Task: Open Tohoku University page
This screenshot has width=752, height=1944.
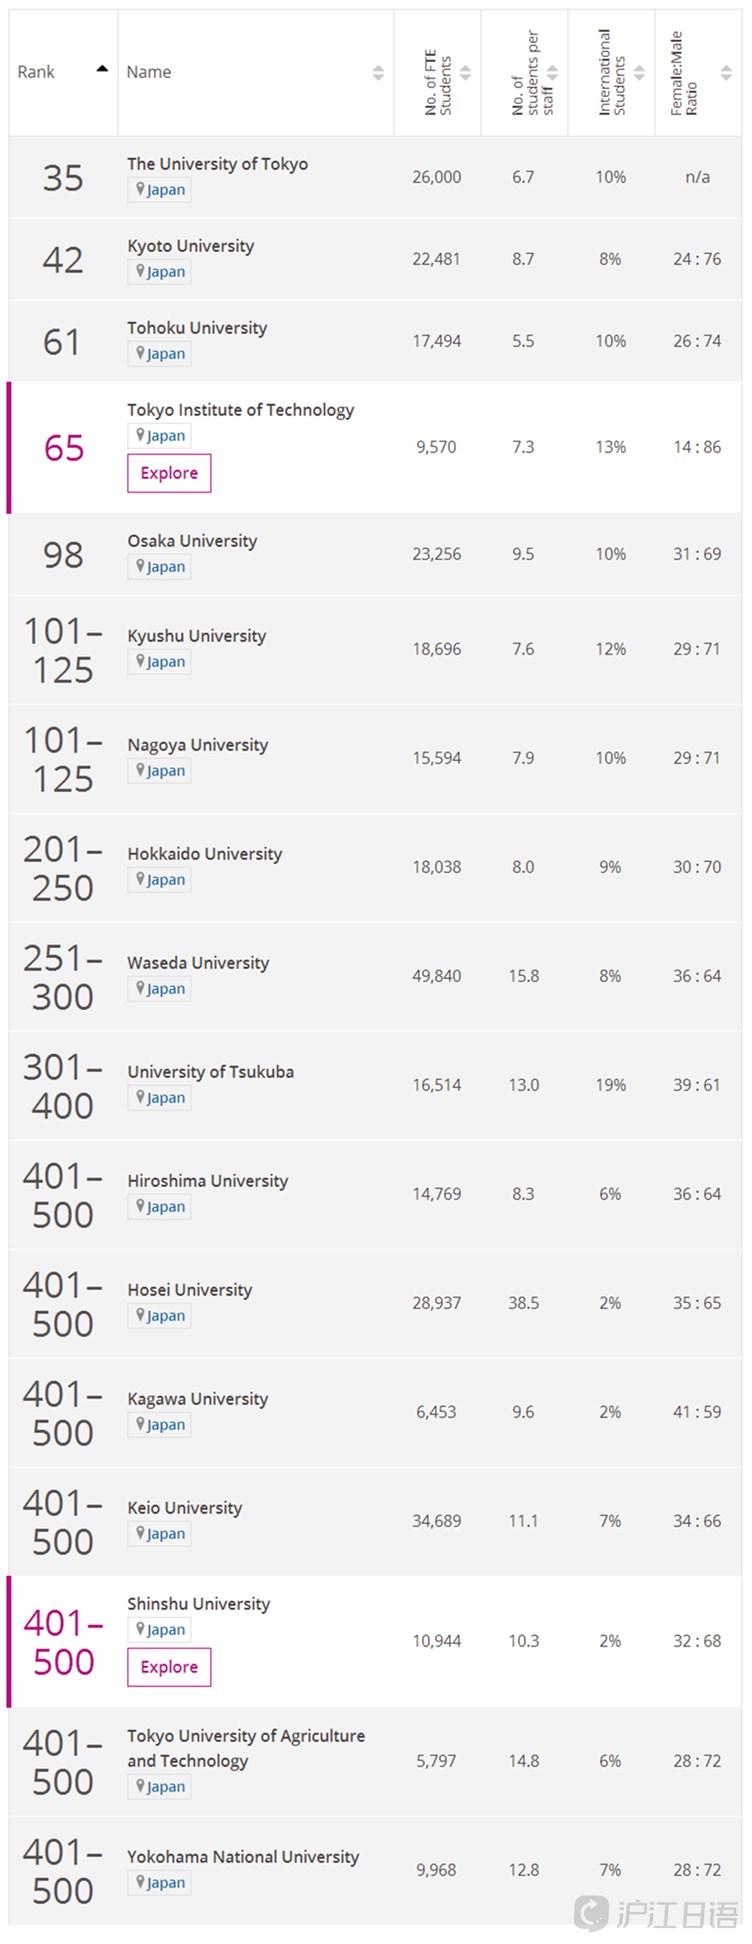Action: 197,328
